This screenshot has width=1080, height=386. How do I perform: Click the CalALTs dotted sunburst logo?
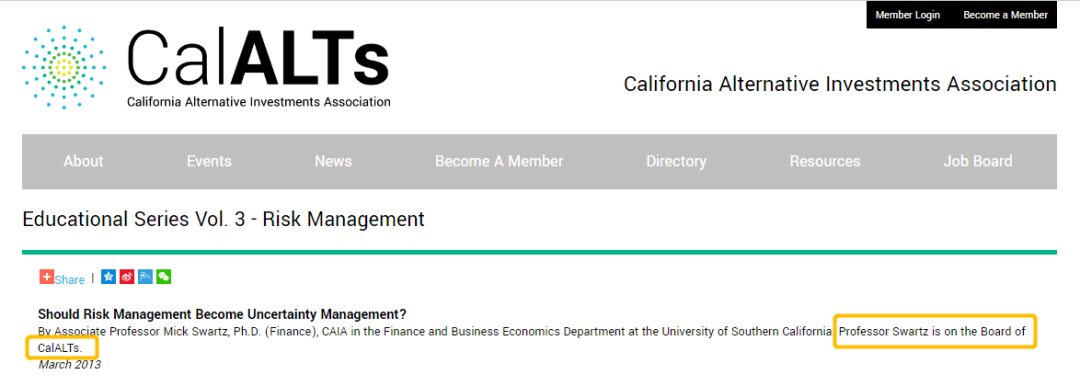click(64, 67)
